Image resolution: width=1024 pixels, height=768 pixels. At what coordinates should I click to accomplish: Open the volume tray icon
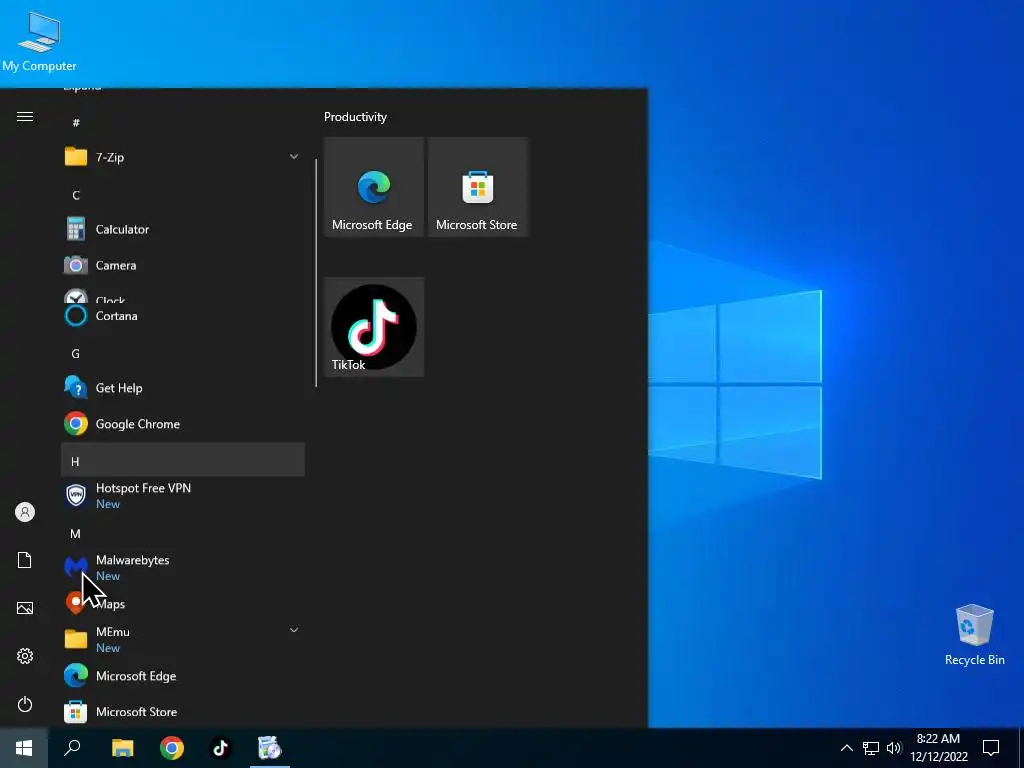[894, 748]
